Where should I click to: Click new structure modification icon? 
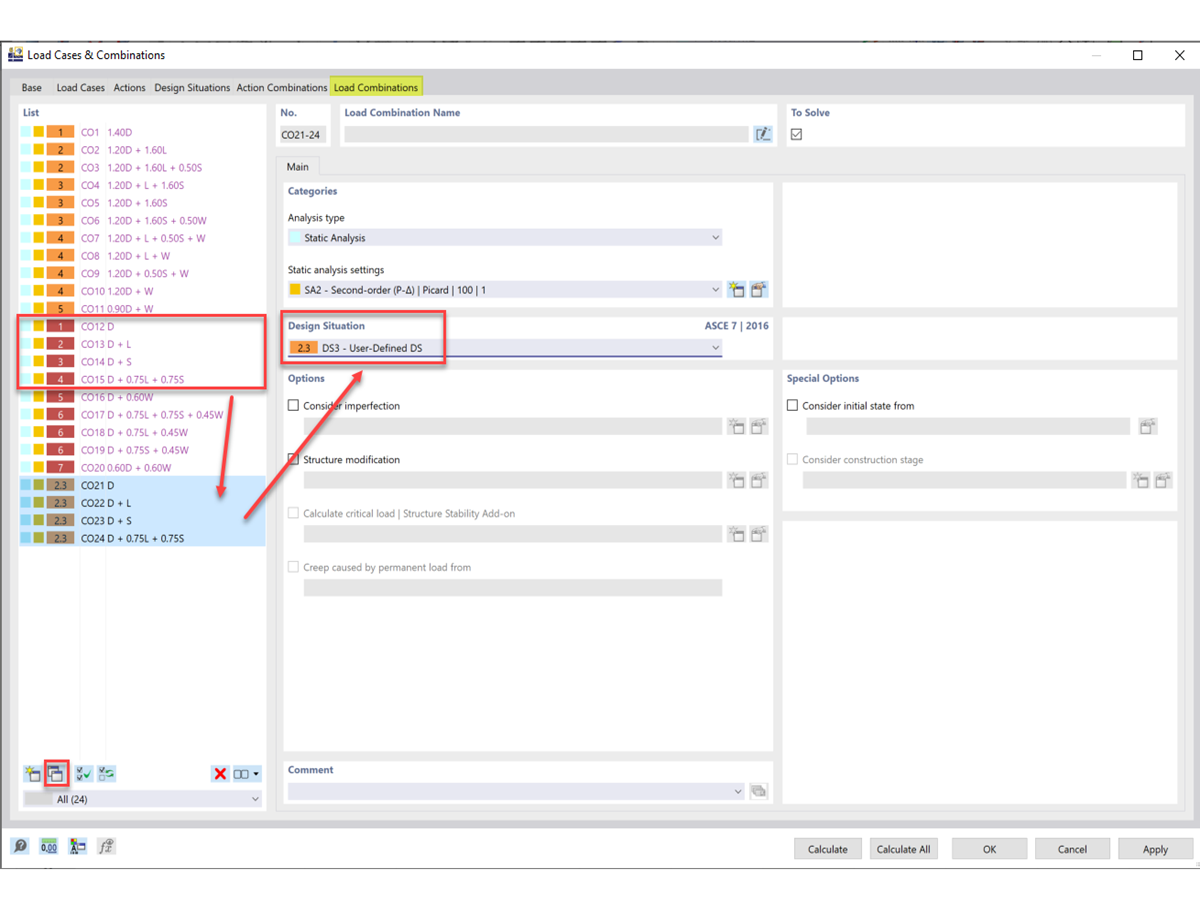click(x=736, y=481)
